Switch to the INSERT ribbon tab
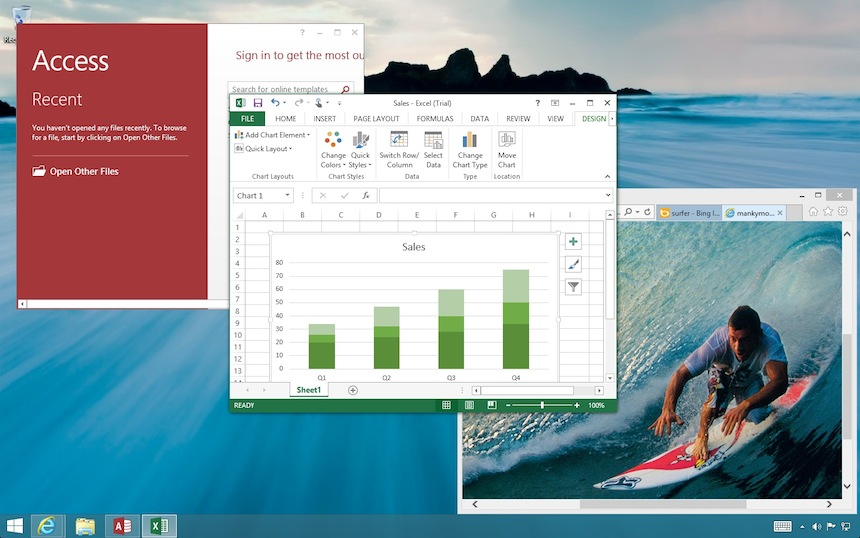 tap(325, 118)
